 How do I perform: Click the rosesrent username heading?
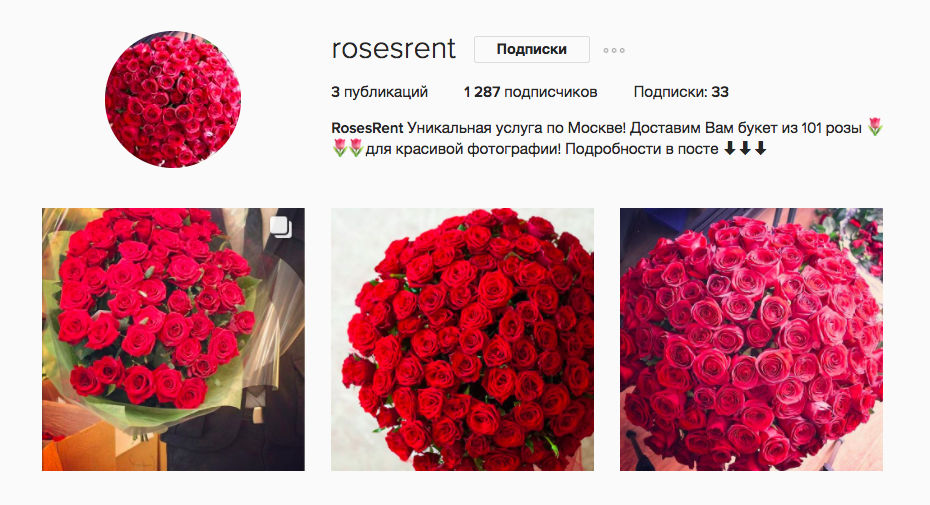pos(394,49)
